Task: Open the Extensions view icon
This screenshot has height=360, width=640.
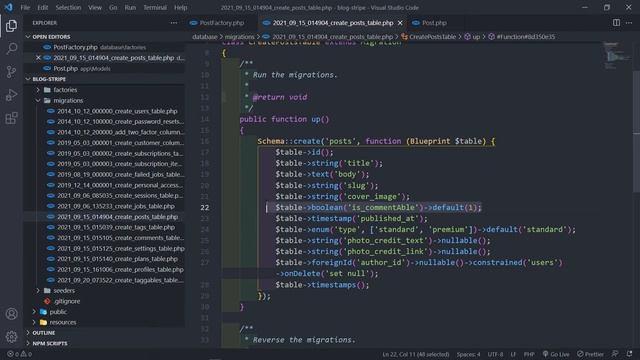Action: [x=11, y=118]
